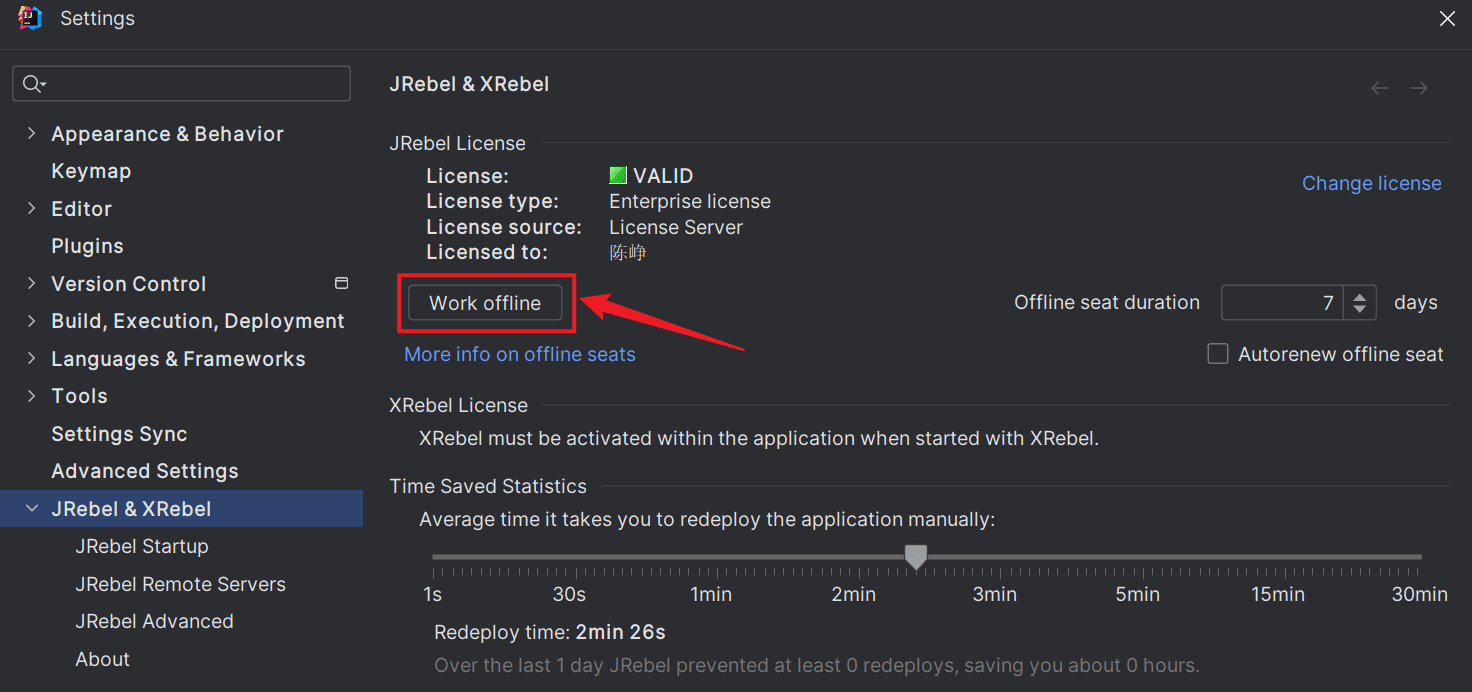Expand the Appearance & Behavior section

pos(31,133)
